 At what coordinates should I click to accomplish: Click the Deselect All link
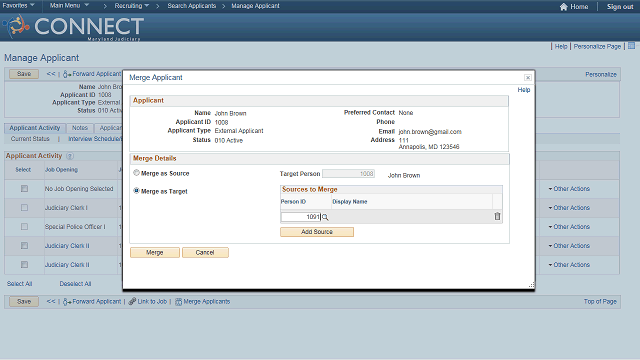[x=75, y=284]
